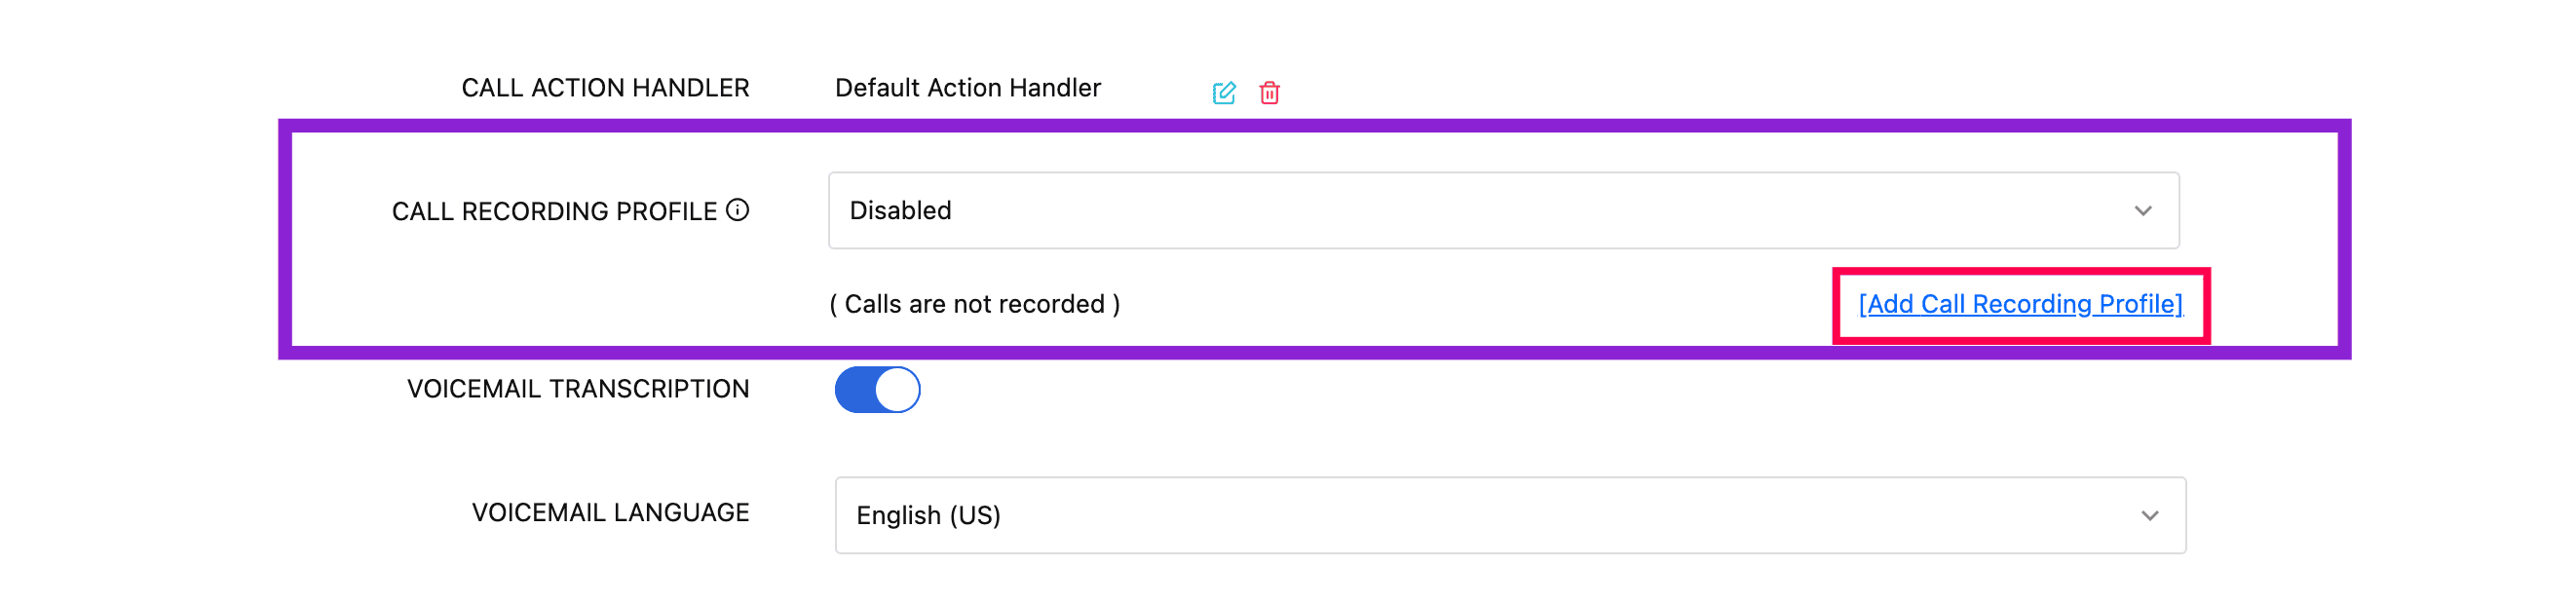Toggle the Voicemail Transcription switch

point(877,390)
